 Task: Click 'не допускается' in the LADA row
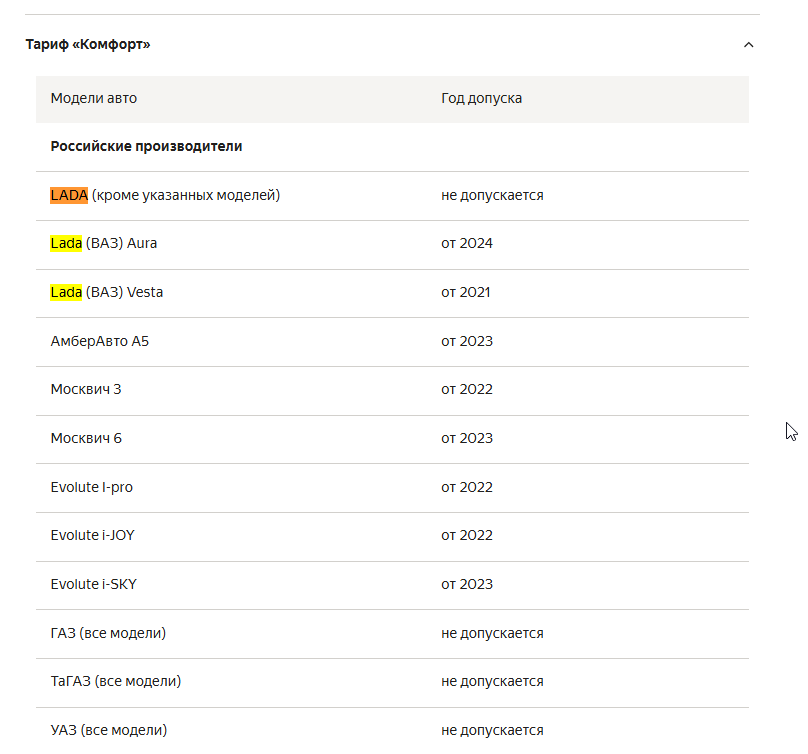pyautogui.click(x=492, y=195)
